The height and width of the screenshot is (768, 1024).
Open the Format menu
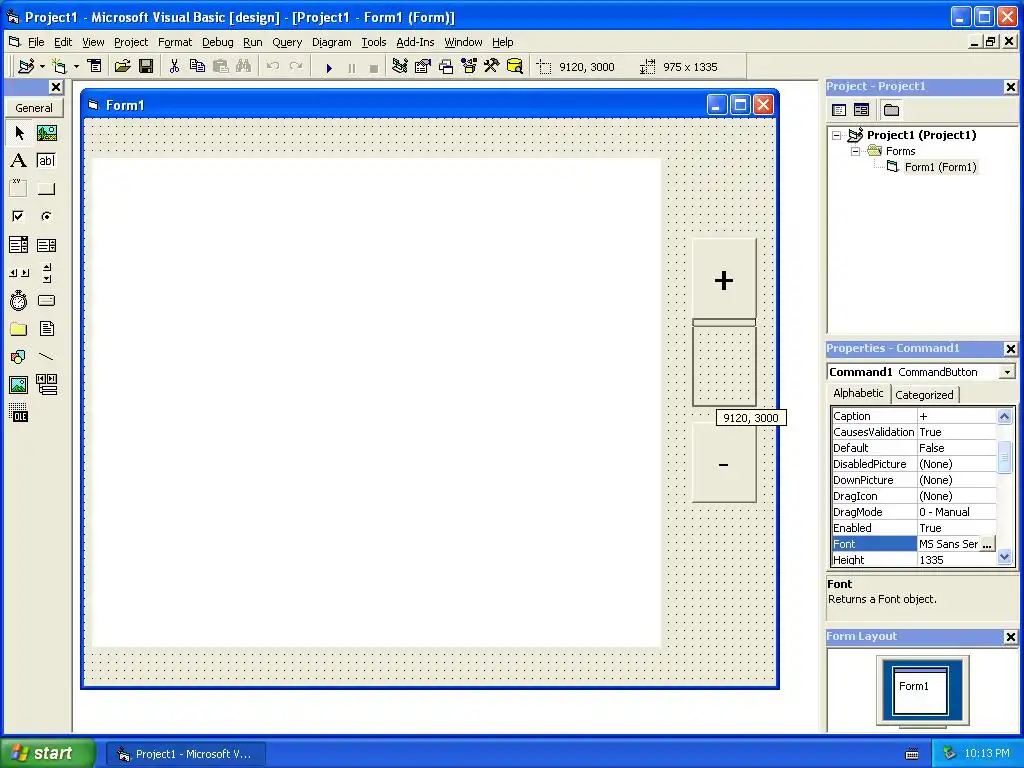175,42
